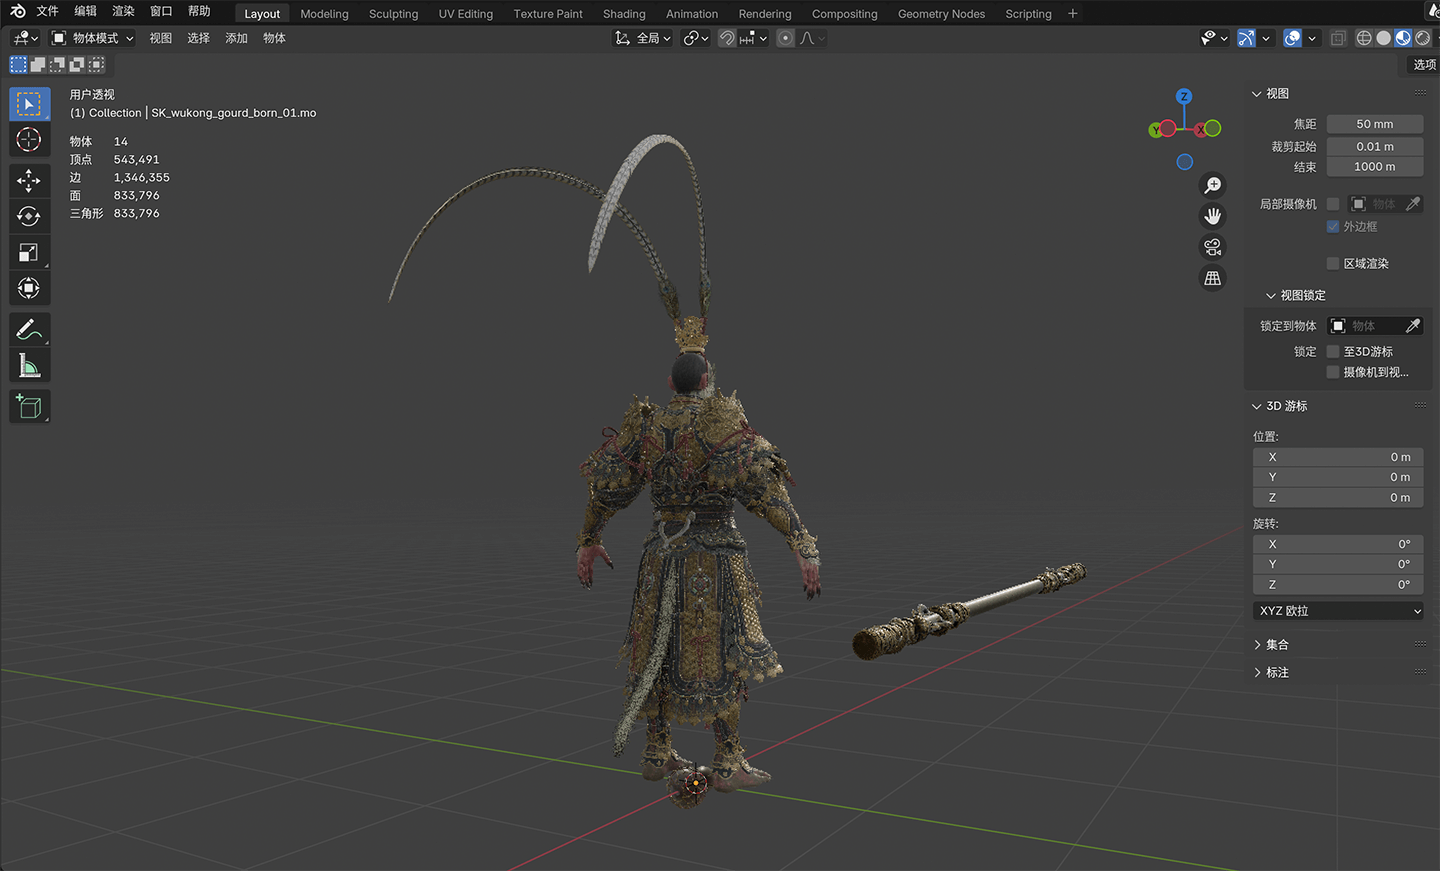1440x871 pixels.
Task: Switch to orthographic view using the grid icon
Action: [1212, 279]
